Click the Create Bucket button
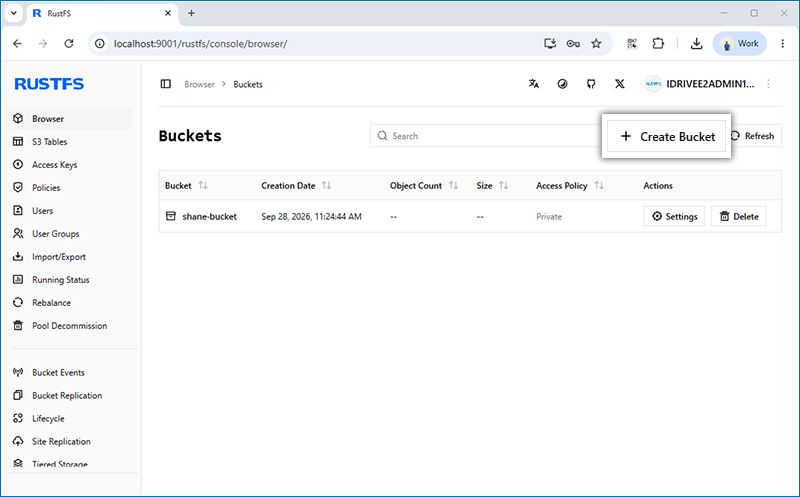The image size is (800, 497). (x=666, y=136)
